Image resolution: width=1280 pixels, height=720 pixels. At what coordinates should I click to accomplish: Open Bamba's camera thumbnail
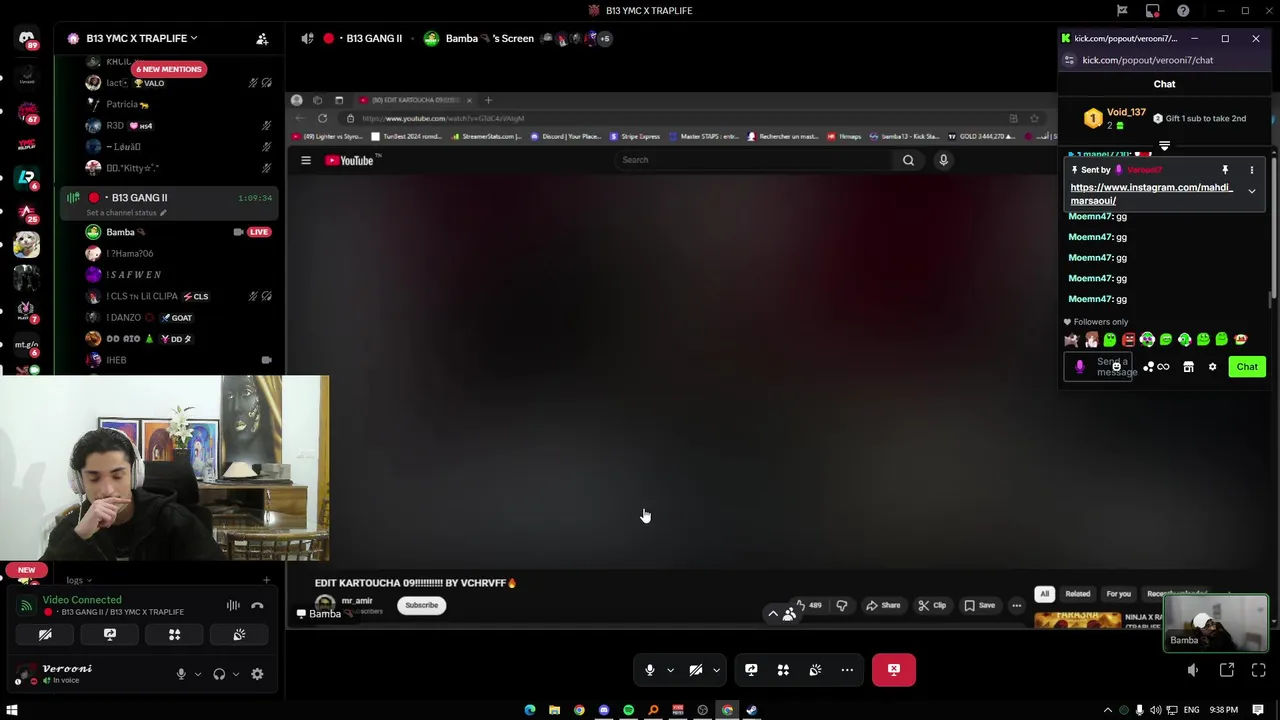coord(1215,623)
